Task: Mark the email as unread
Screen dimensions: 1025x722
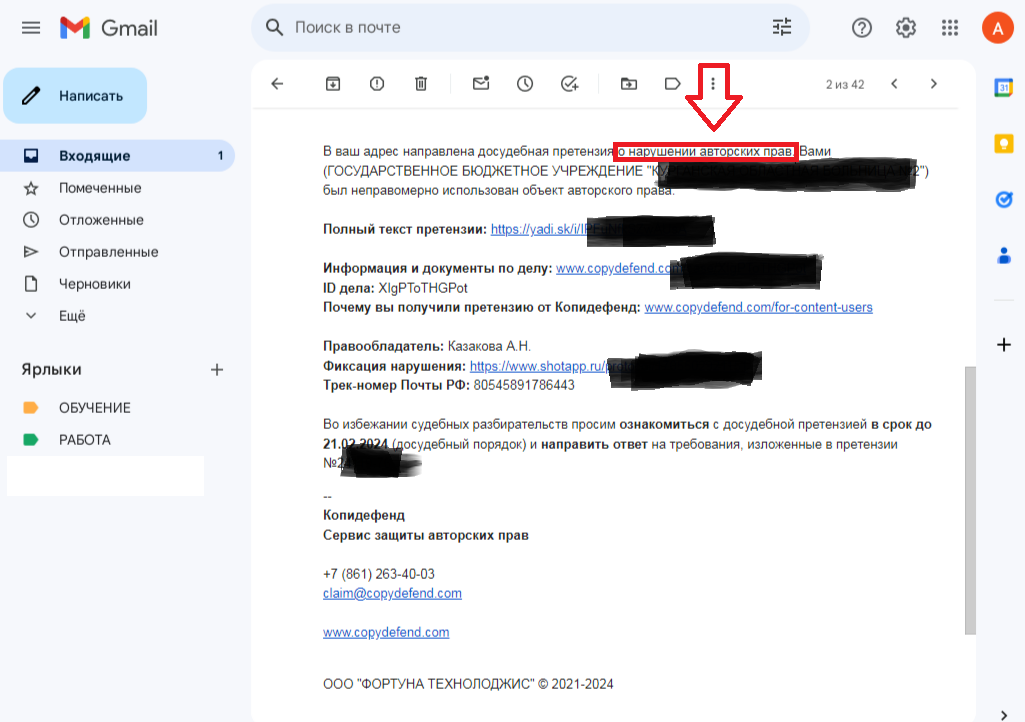Action: click(x=481, y=83)
